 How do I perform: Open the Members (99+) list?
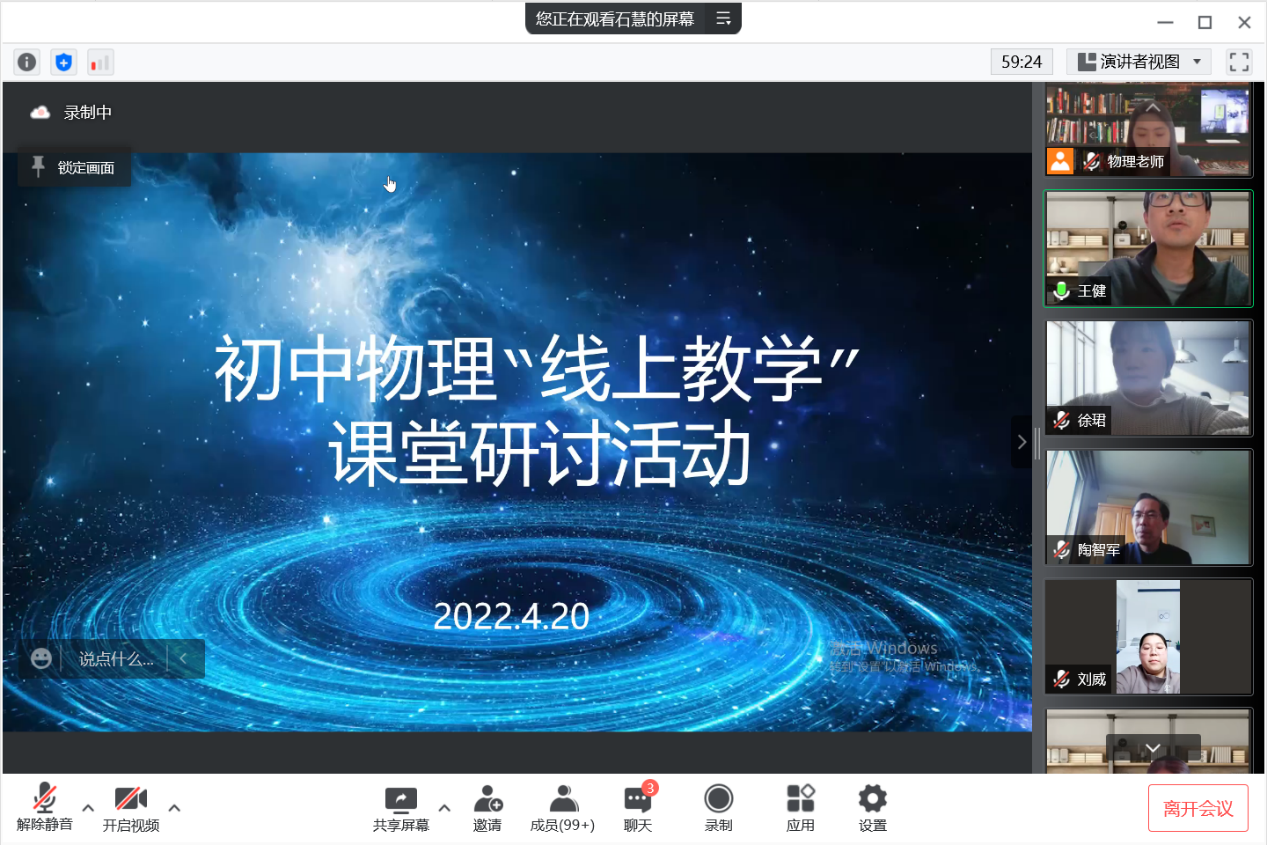coord(562,808)
